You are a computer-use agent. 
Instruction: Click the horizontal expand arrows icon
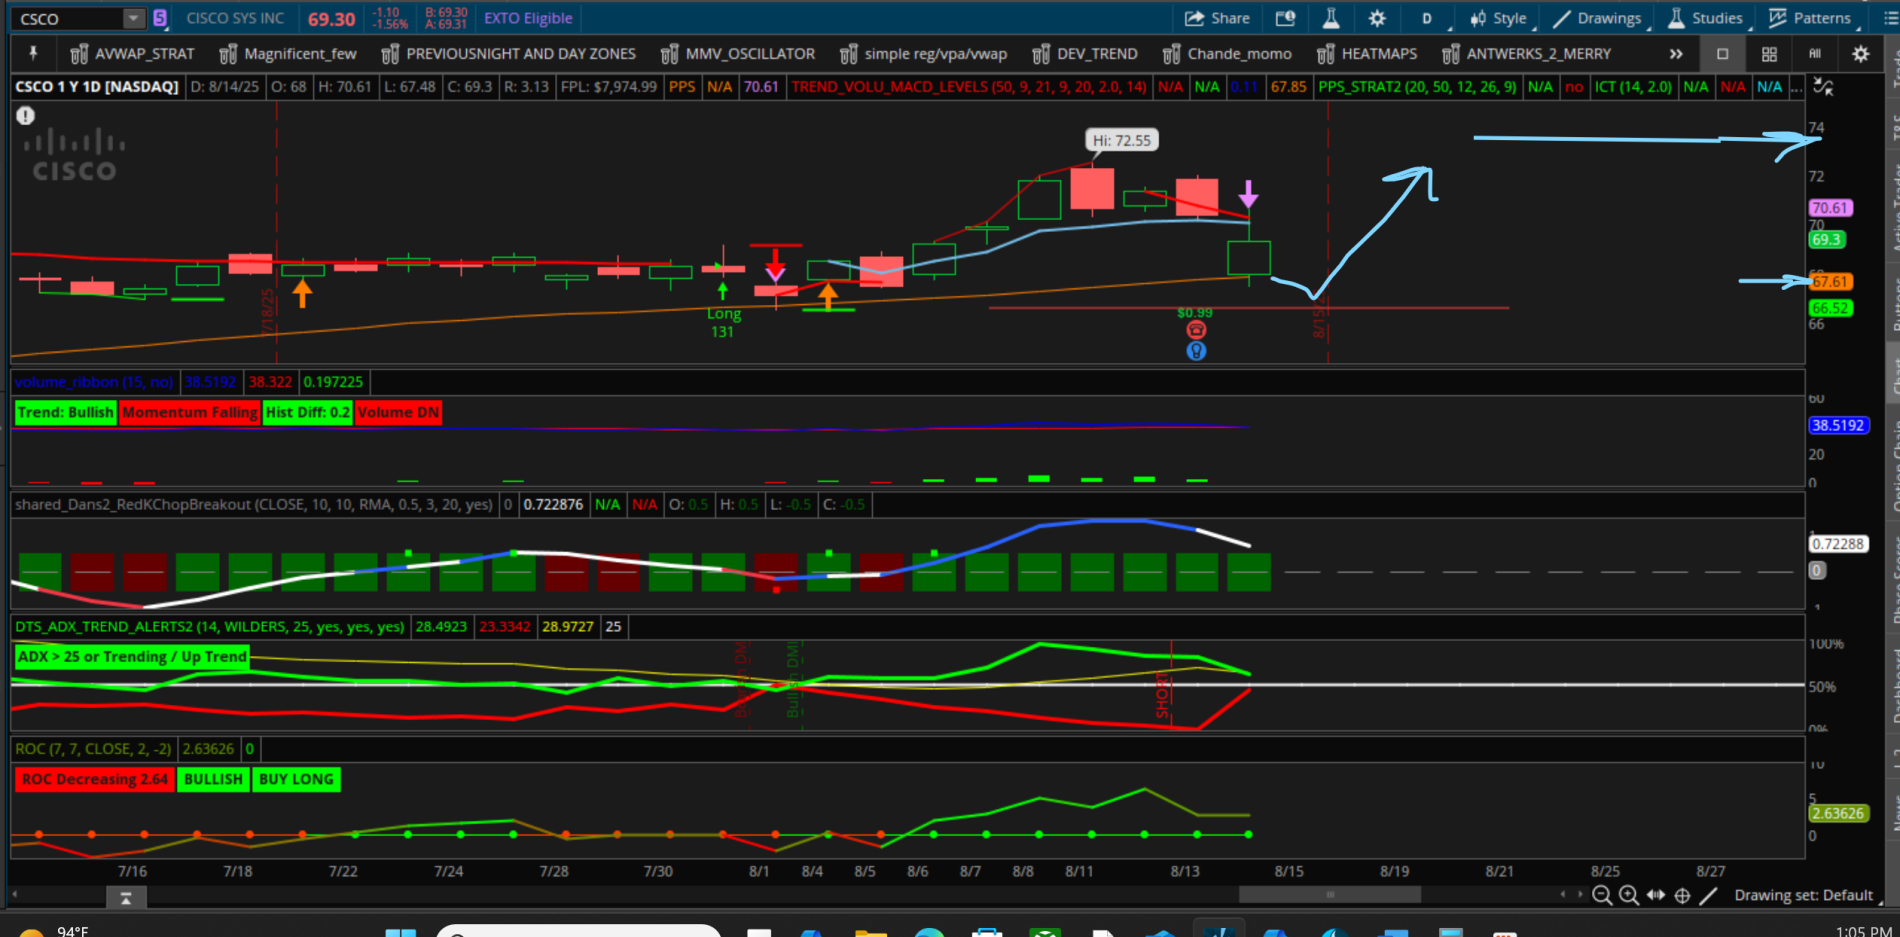pos(1656,896)
